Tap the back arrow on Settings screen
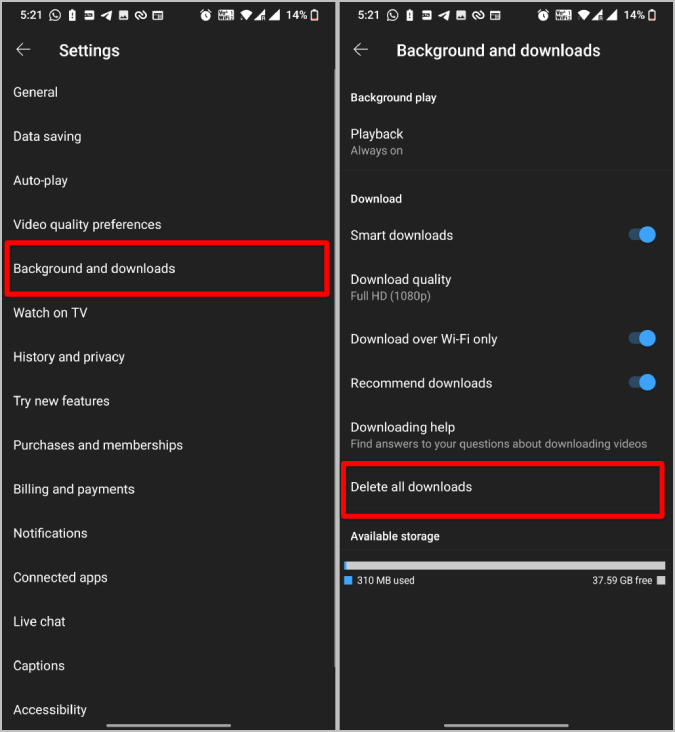Viewport: 675px width, 732px height. point(23,49)
